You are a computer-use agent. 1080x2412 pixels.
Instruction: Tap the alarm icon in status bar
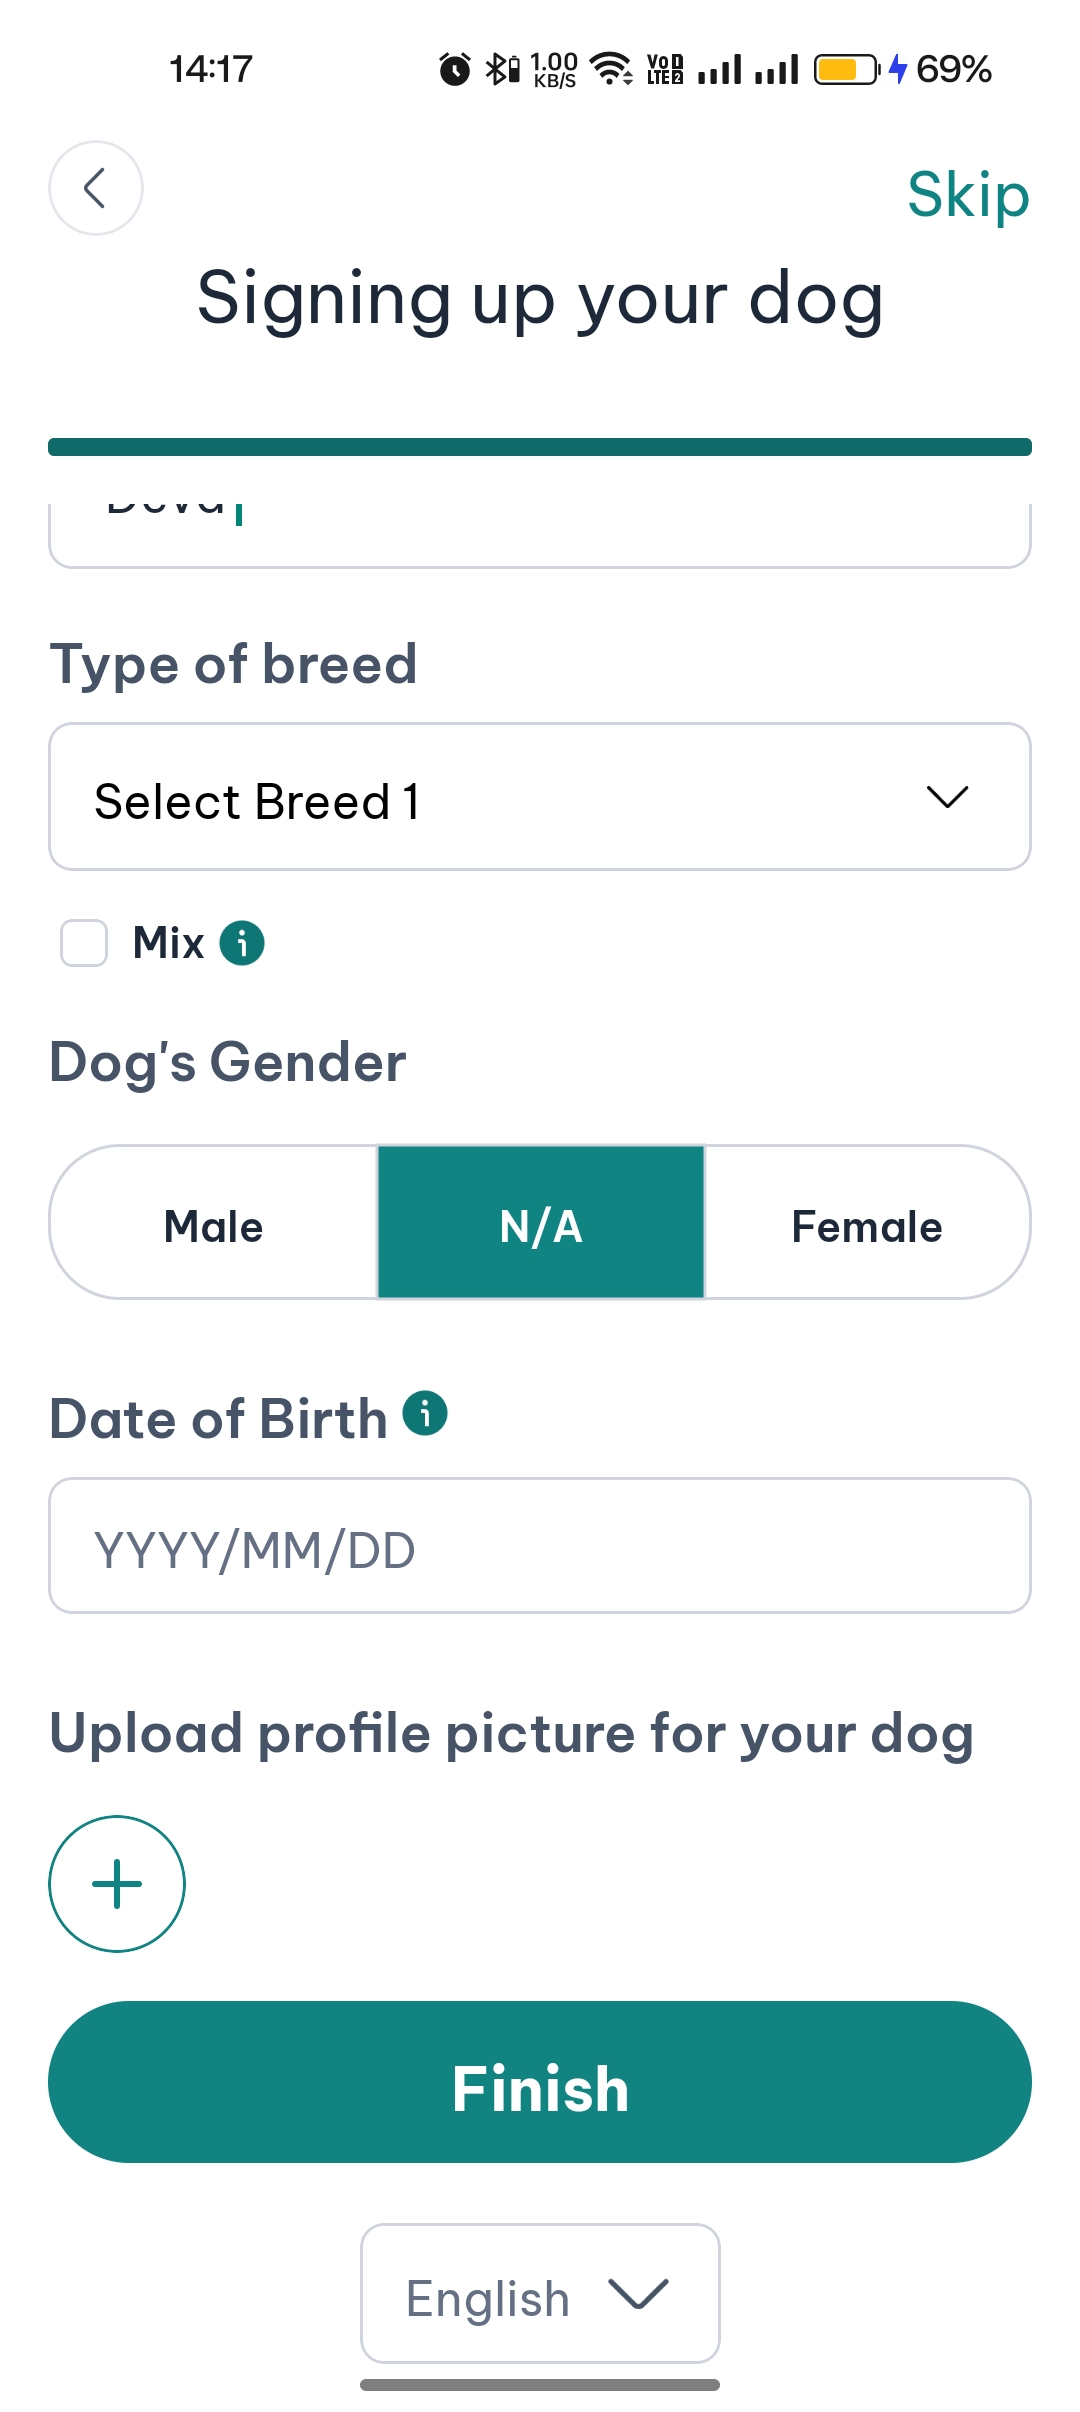(455, 70)
